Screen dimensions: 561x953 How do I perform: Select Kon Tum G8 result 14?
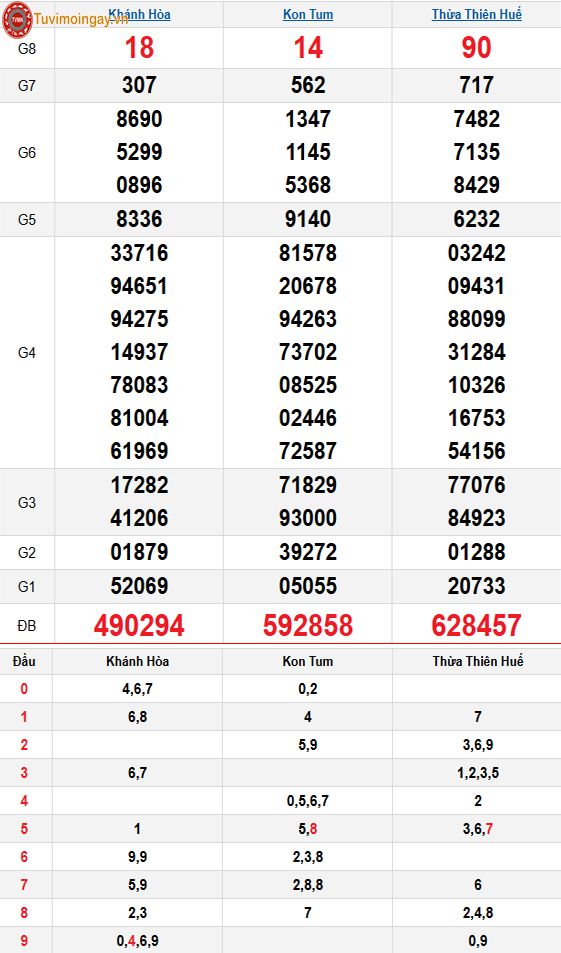(308, 48)
